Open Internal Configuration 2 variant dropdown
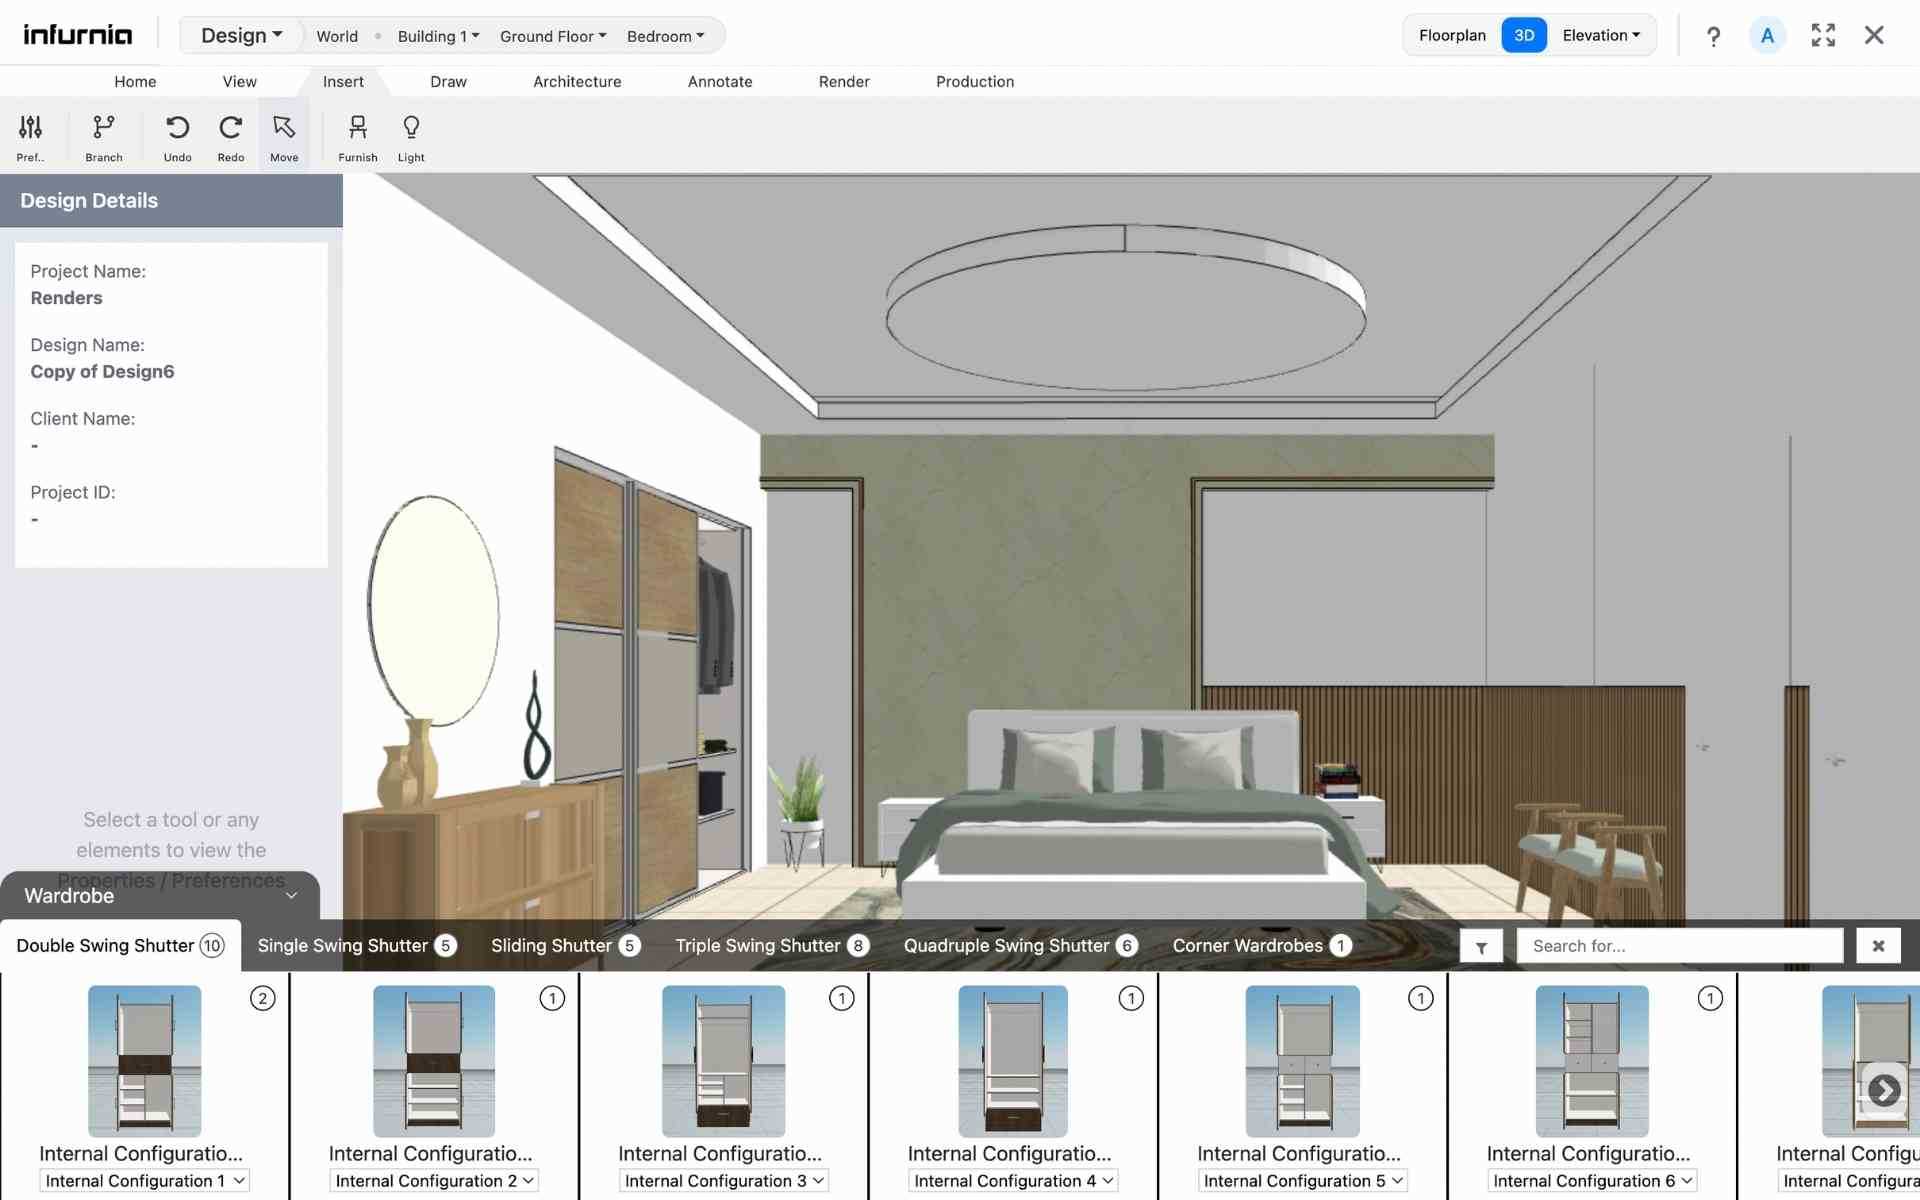Image resolution: width=1920 pixels, height=1200 pixels. point(434,1181)
